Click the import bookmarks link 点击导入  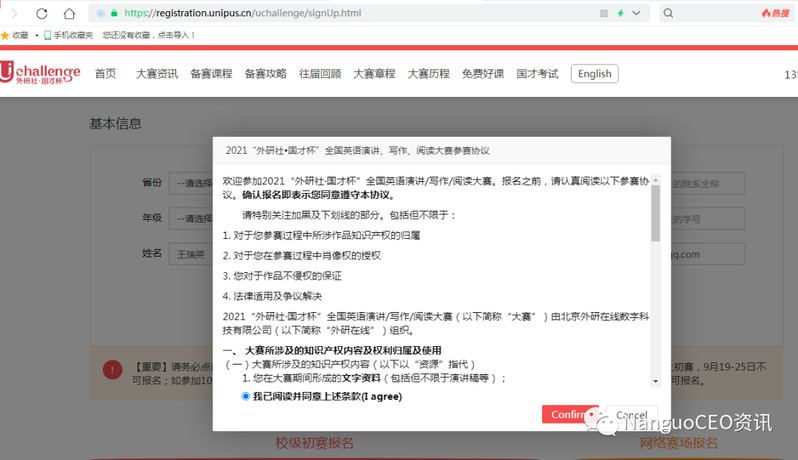[177, 35]
